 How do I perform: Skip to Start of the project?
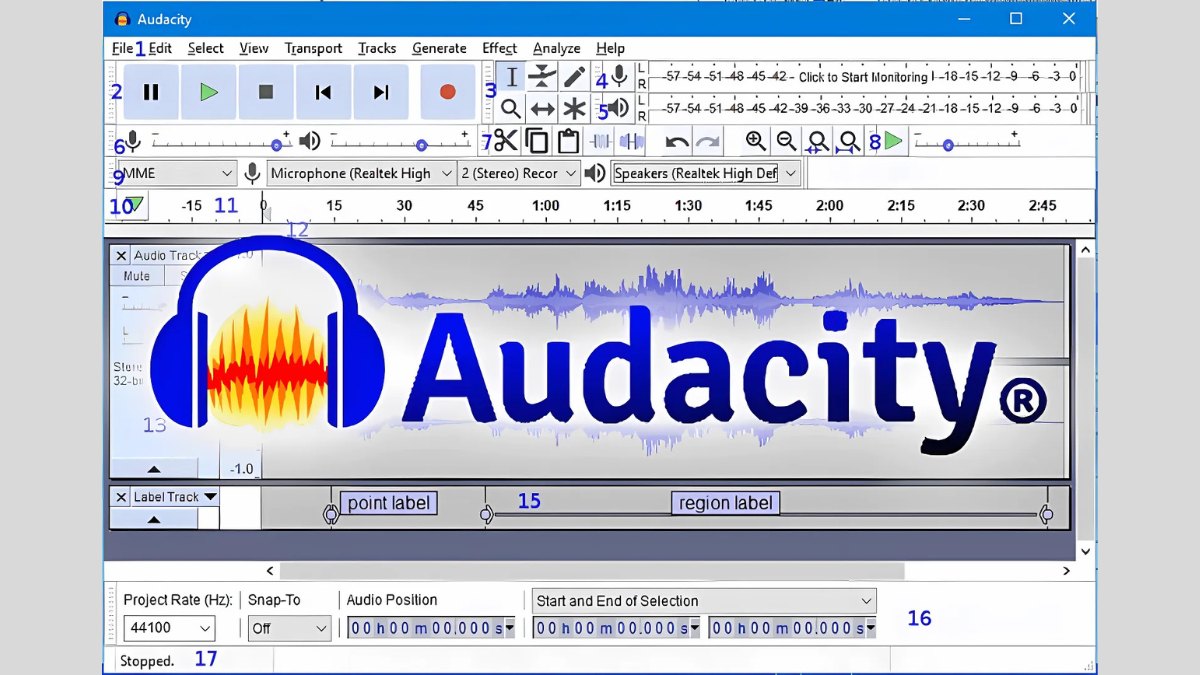[323, 92]
